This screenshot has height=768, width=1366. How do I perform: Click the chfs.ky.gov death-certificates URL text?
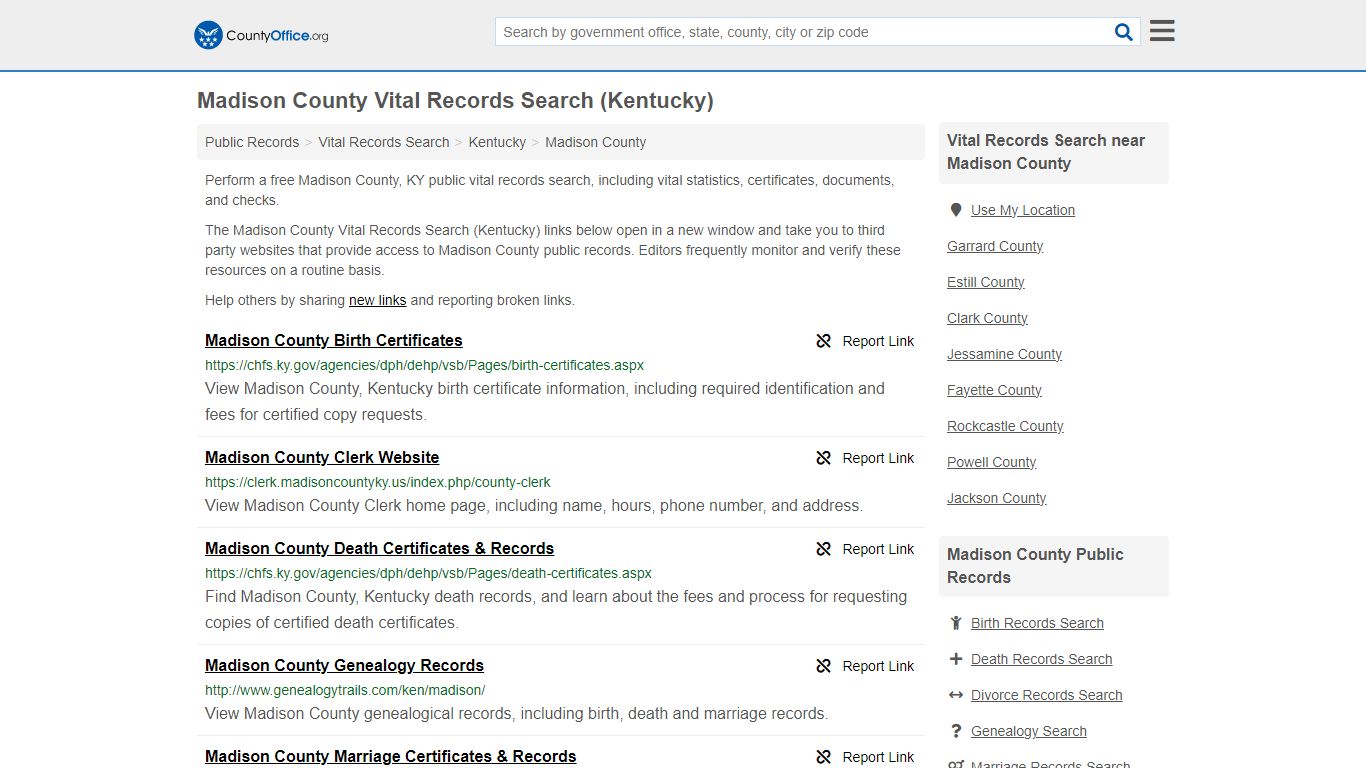point(428,573)
